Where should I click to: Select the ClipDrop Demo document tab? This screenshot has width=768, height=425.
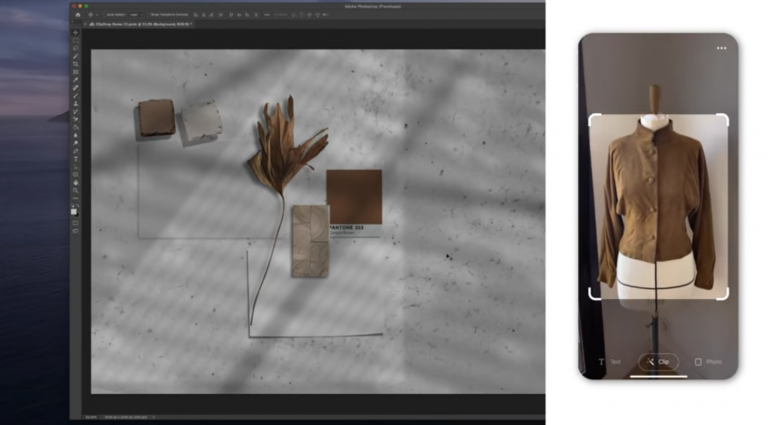(x=141, y=24)
